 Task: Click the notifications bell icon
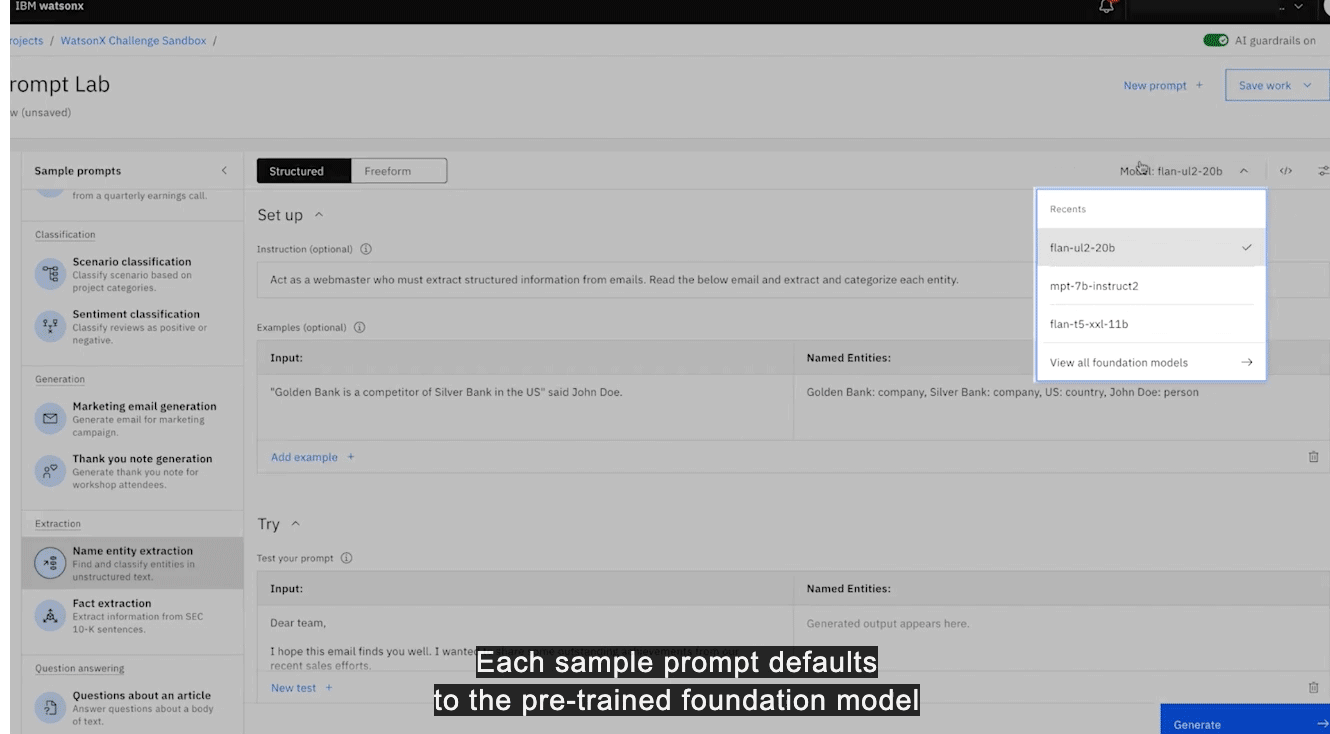1106,6
